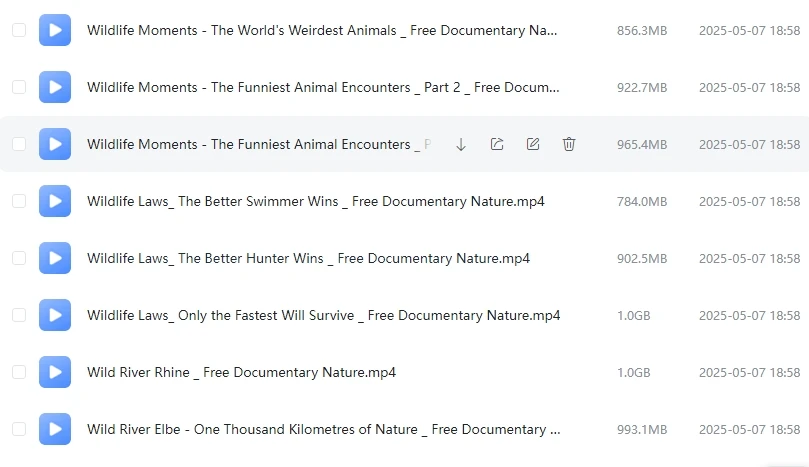This screenshot has width=809, height=467.
Task: Check the box for World's Weirdest Animals
Action: [x=19, y=30]
